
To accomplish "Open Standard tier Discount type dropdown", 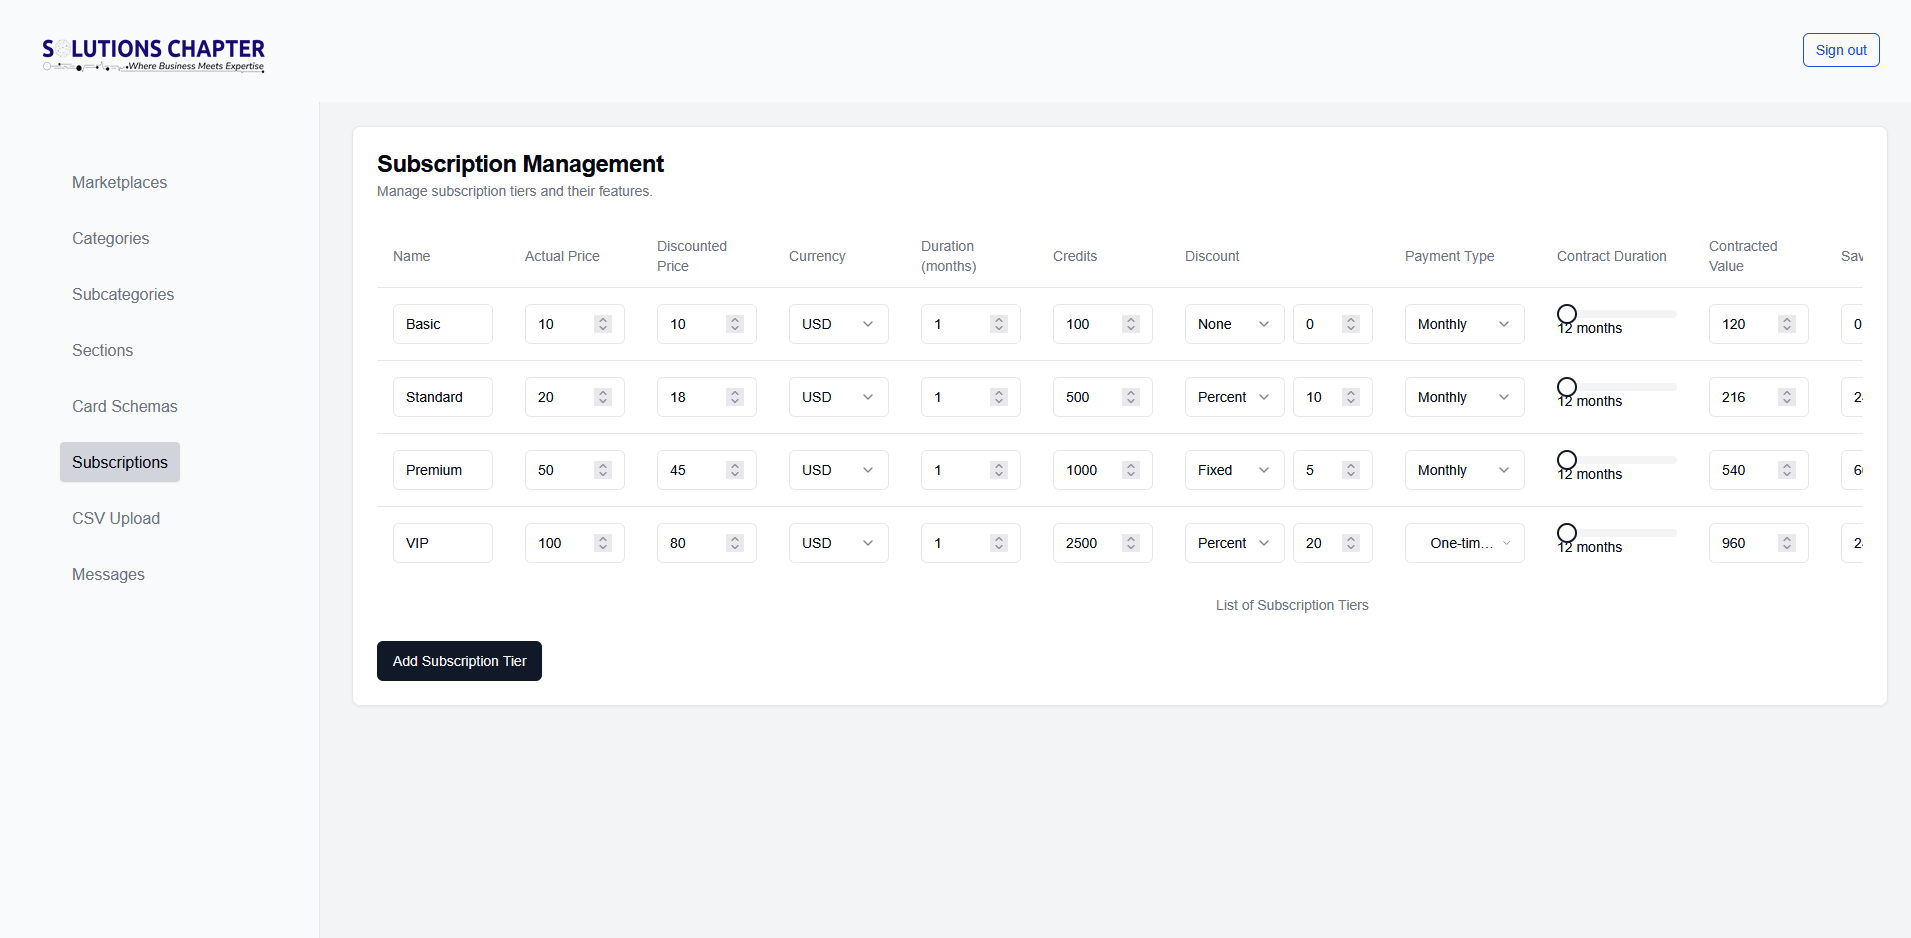I will click(1233, 397).
